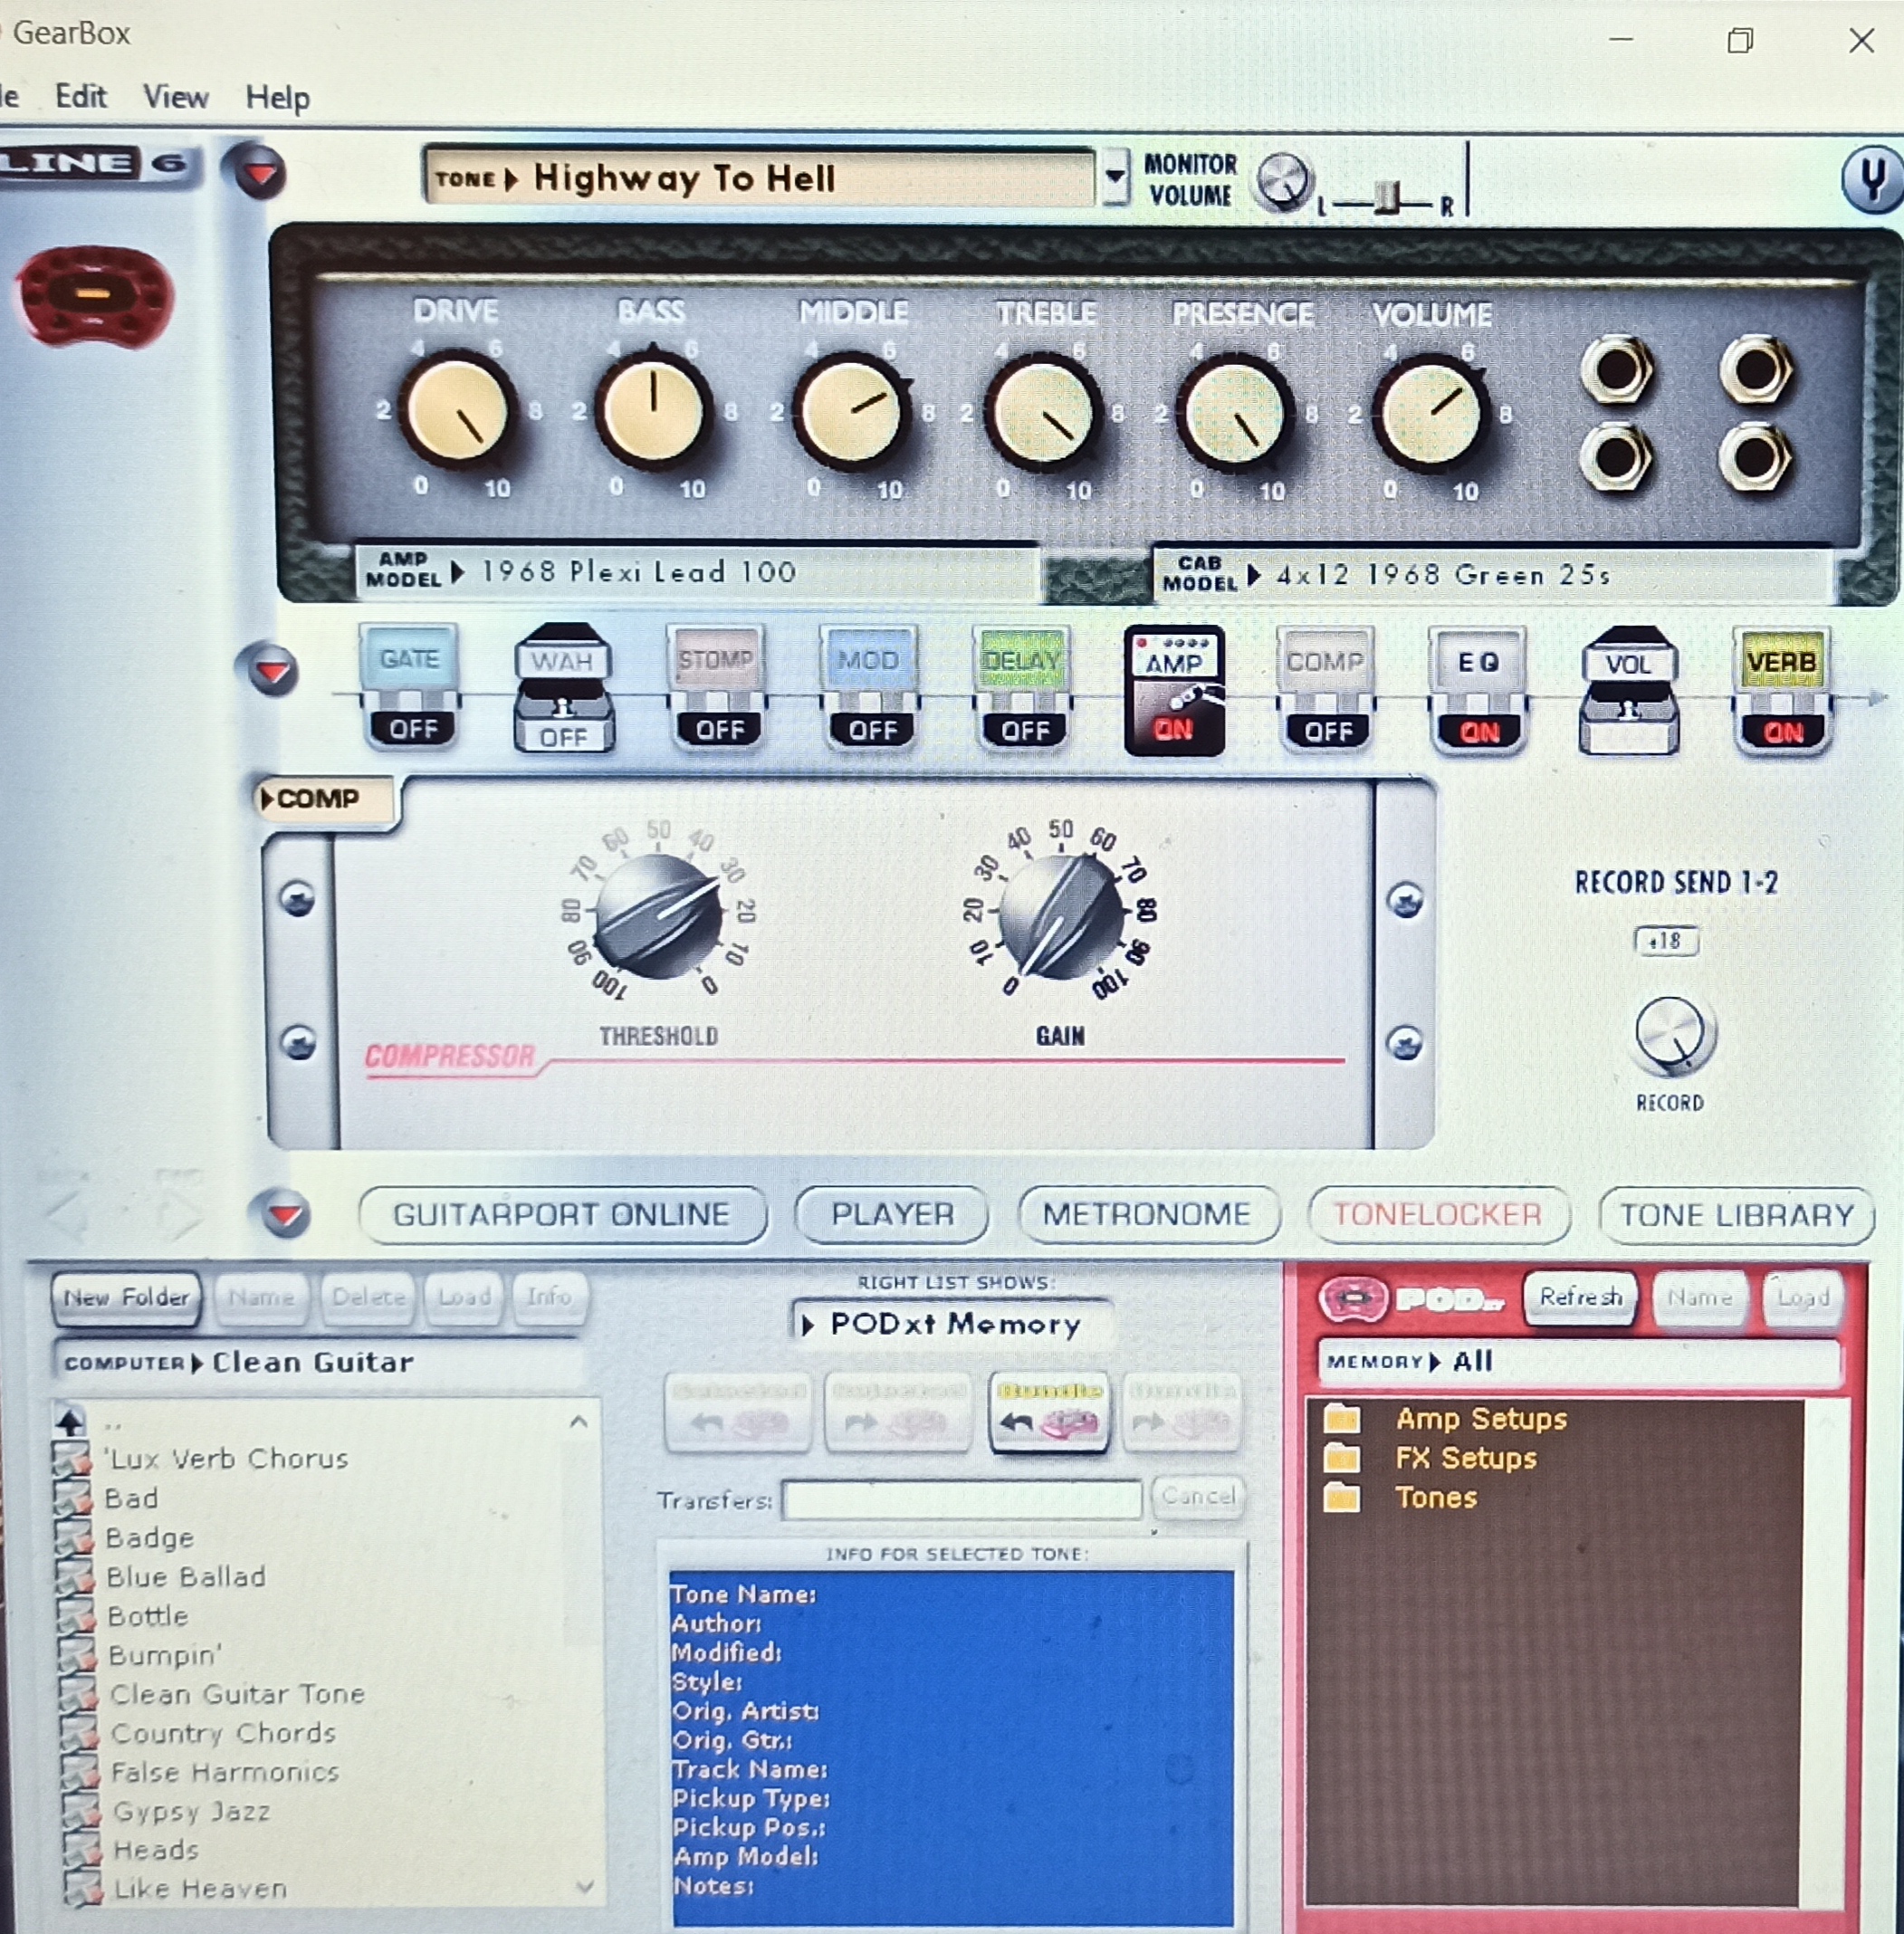
Task: Click the tone list scroll down arrow
Action: (x=584, y=1886)
